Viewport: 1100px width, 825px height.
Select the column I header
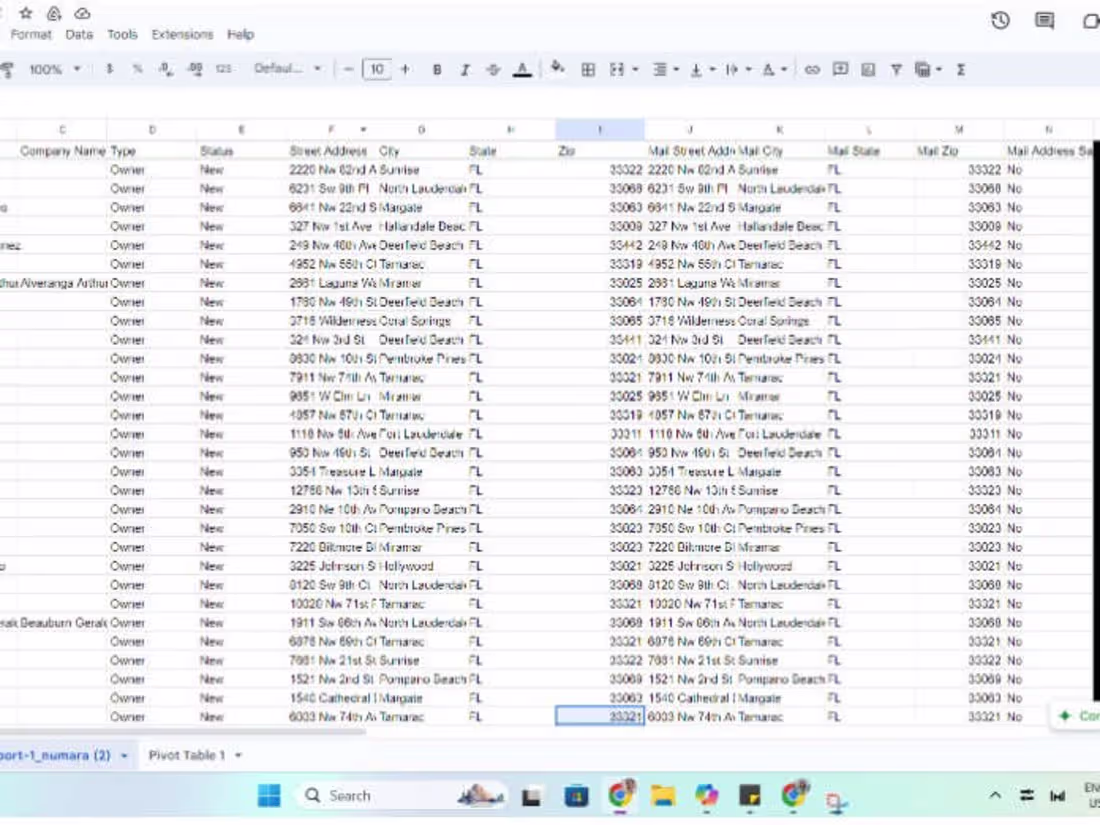pyautogui.click(x=600, y=130)
